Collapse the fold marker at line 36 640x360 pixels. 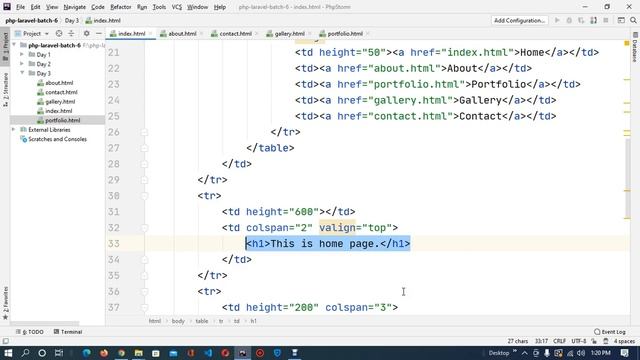tap(144, 291)
